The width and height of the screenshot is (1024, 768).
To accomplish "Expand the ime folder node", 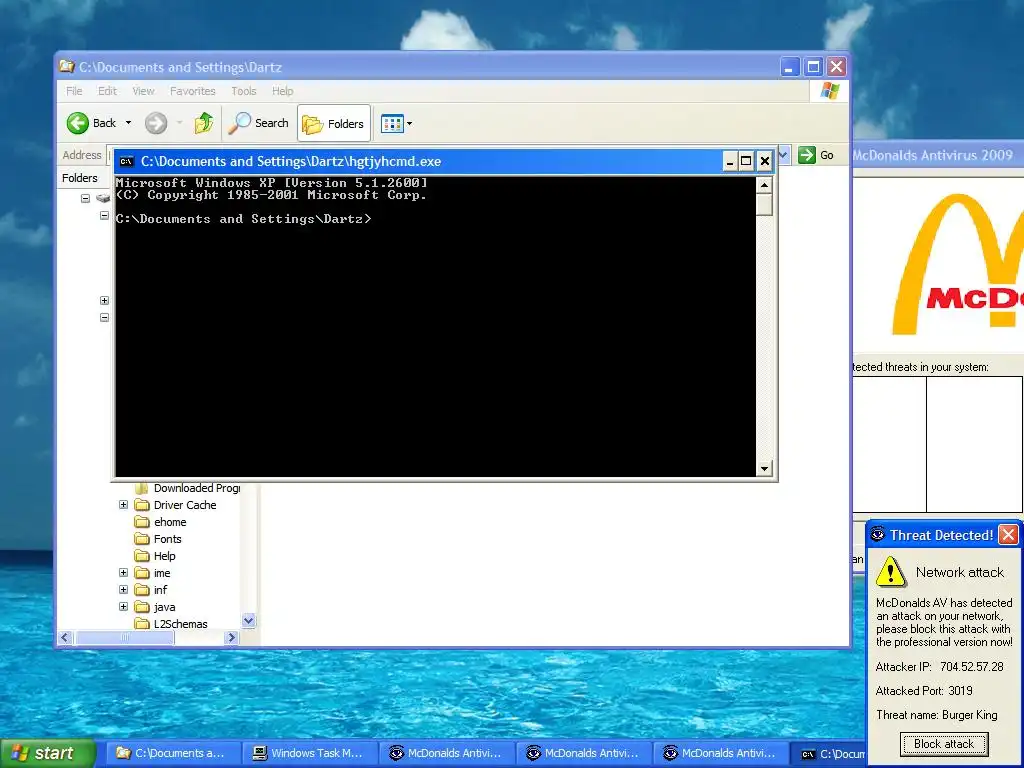I will (123, 573).
